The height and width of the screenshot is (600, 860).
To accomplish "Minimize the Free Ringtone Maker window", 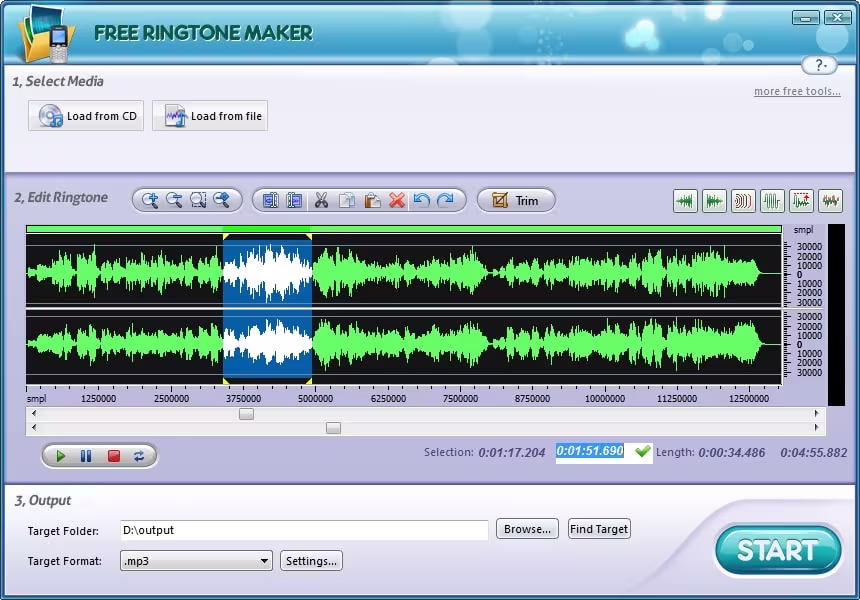I will (x=806, y=18).
